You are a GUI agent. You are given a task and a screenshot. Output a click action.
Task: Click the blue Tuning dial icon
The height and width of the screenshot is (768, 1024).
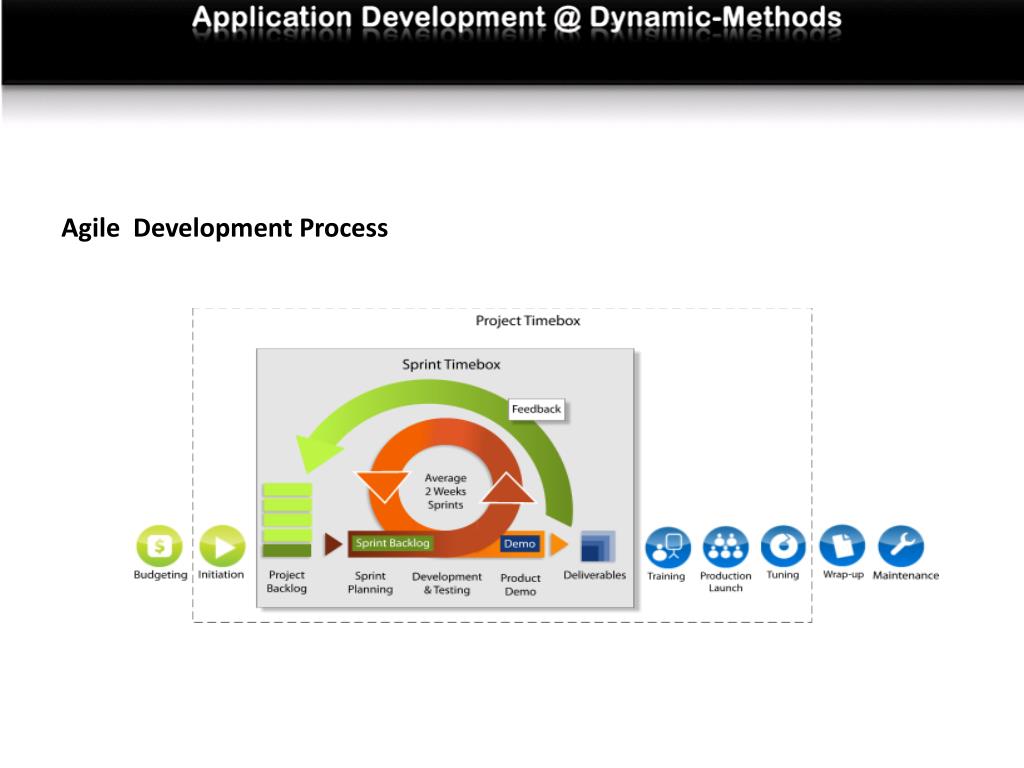point(783,546)
